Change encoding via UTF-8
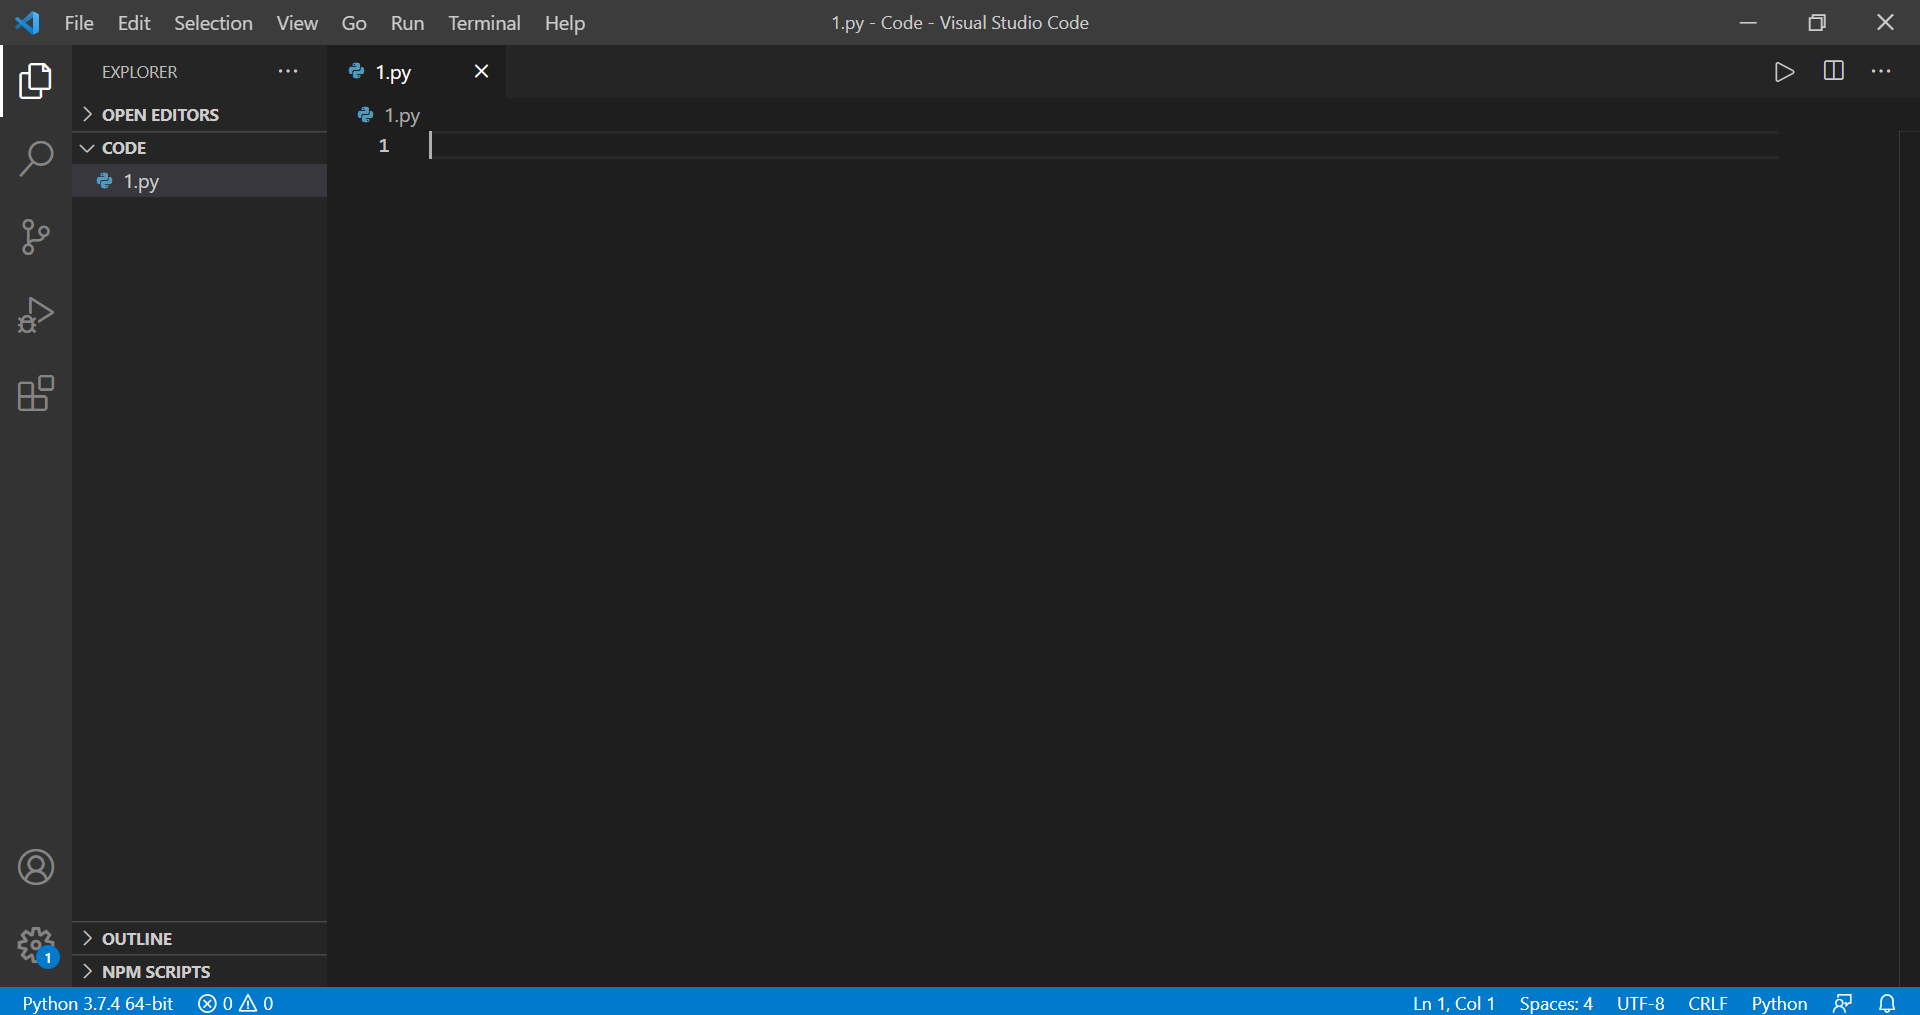 (x=1640, y=1003)
